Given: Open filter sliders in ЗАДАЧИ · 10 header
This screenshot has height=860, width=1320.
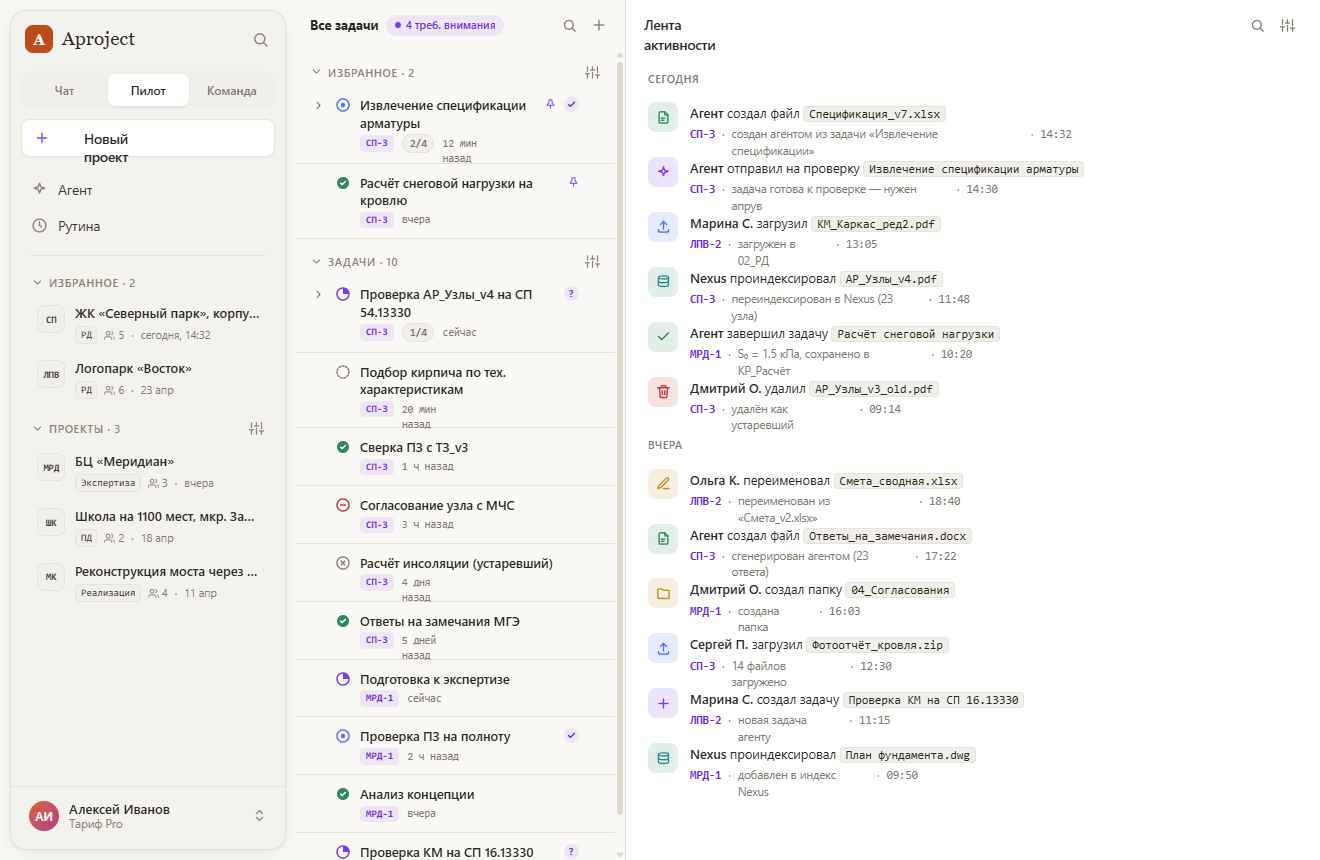Looking at the screenshot, I should (x=593, y=262).
